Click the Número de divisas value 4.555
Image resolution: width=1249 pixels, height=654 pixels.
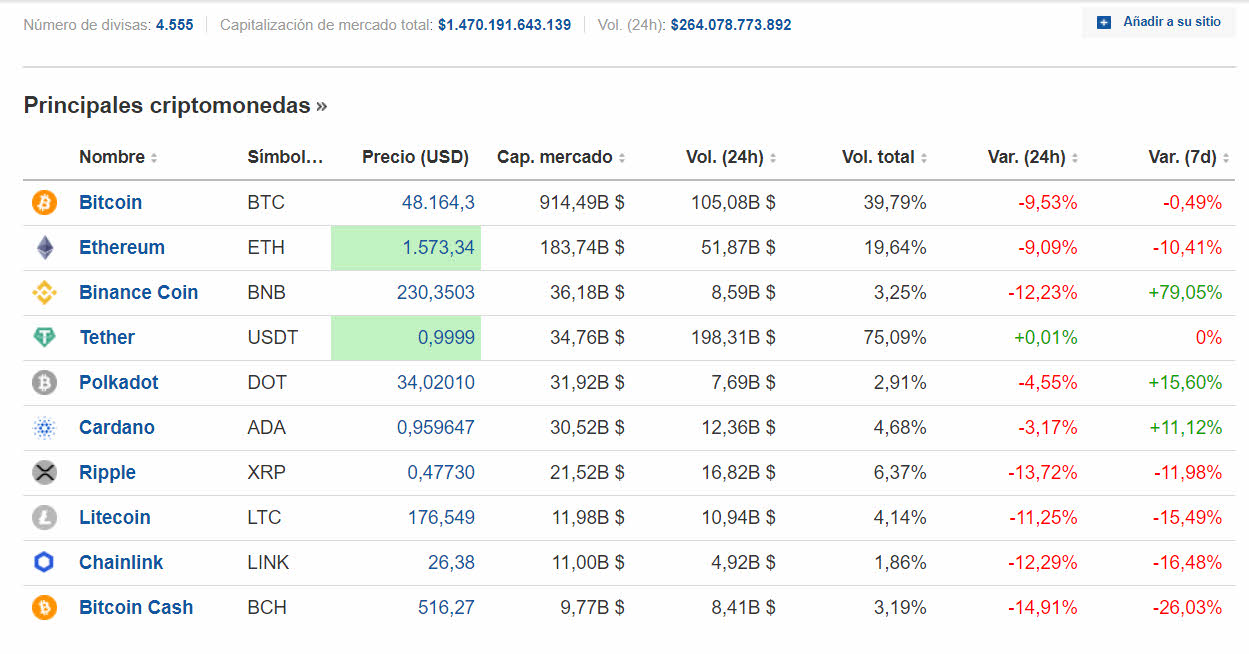pyautogui.click(x=174, y=24)
